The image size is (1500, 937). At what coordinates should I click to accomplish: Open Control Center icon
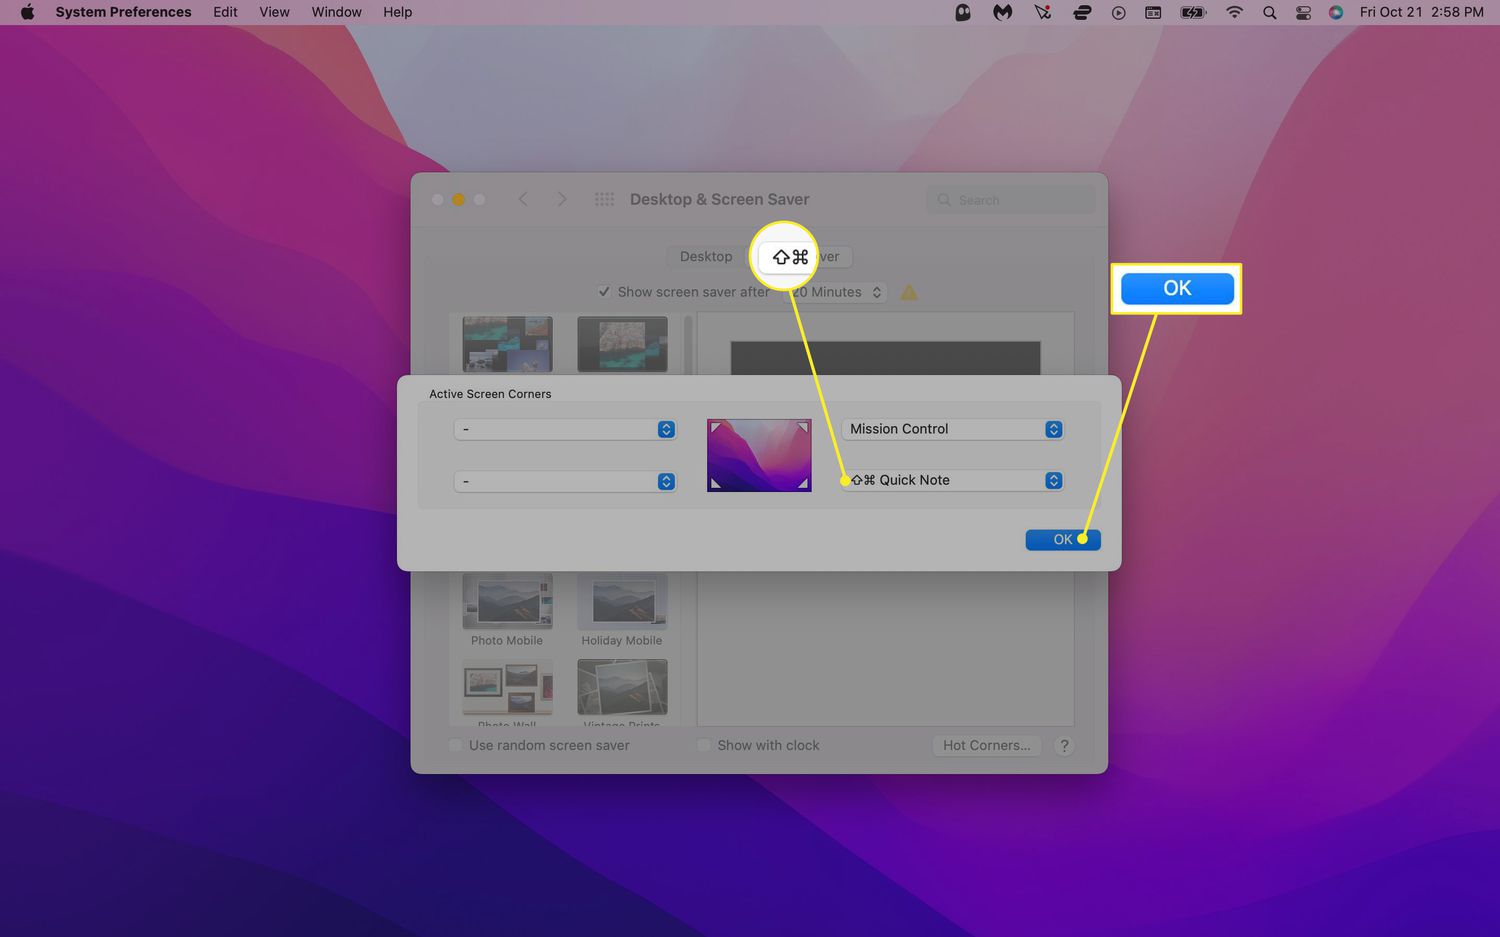(x=1303, y=12)
